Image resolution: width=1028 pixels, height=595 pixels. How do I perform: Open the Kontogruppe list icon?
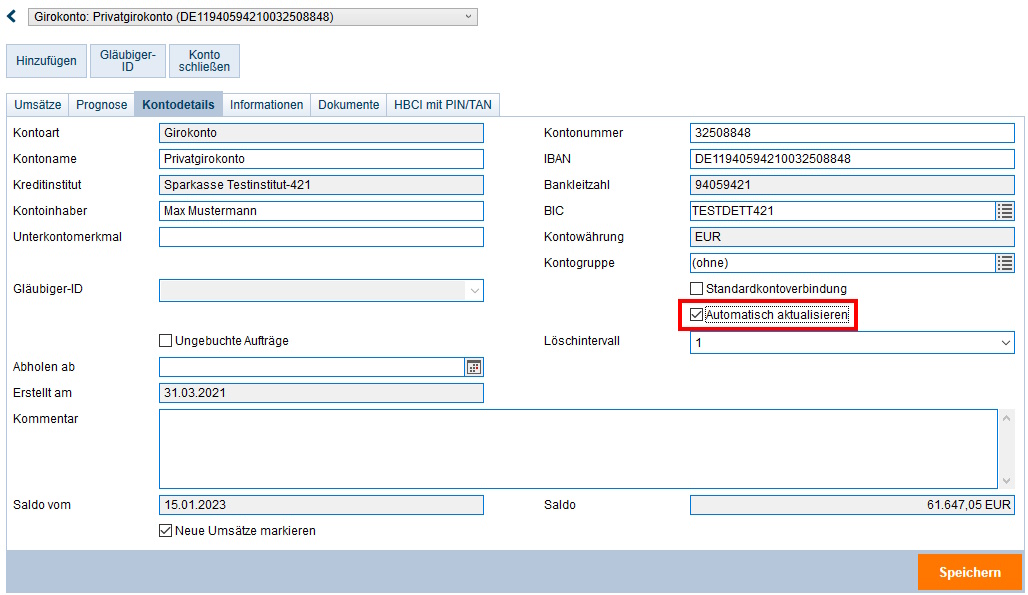[1005, 263]
